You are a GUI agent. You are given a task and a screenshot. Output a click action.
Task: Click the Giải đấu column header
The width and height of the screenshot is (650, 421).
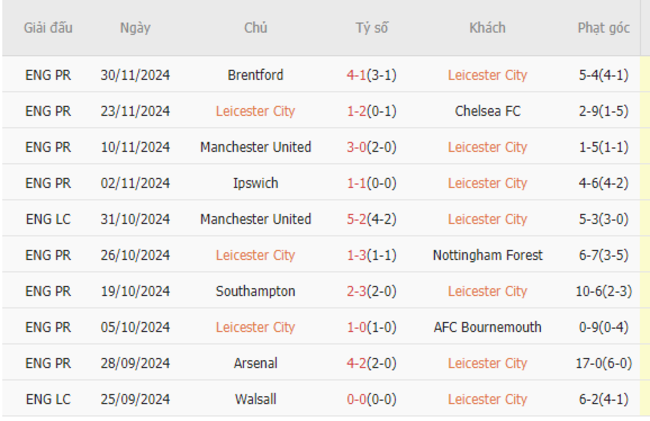point(48,28)
